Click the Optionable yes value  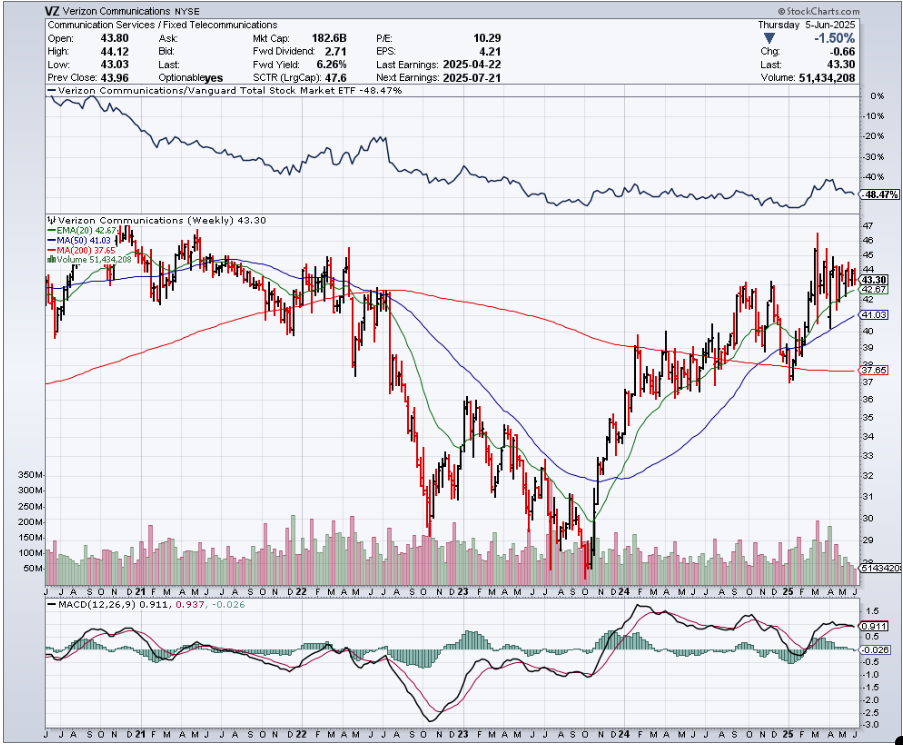pos(214,78)
